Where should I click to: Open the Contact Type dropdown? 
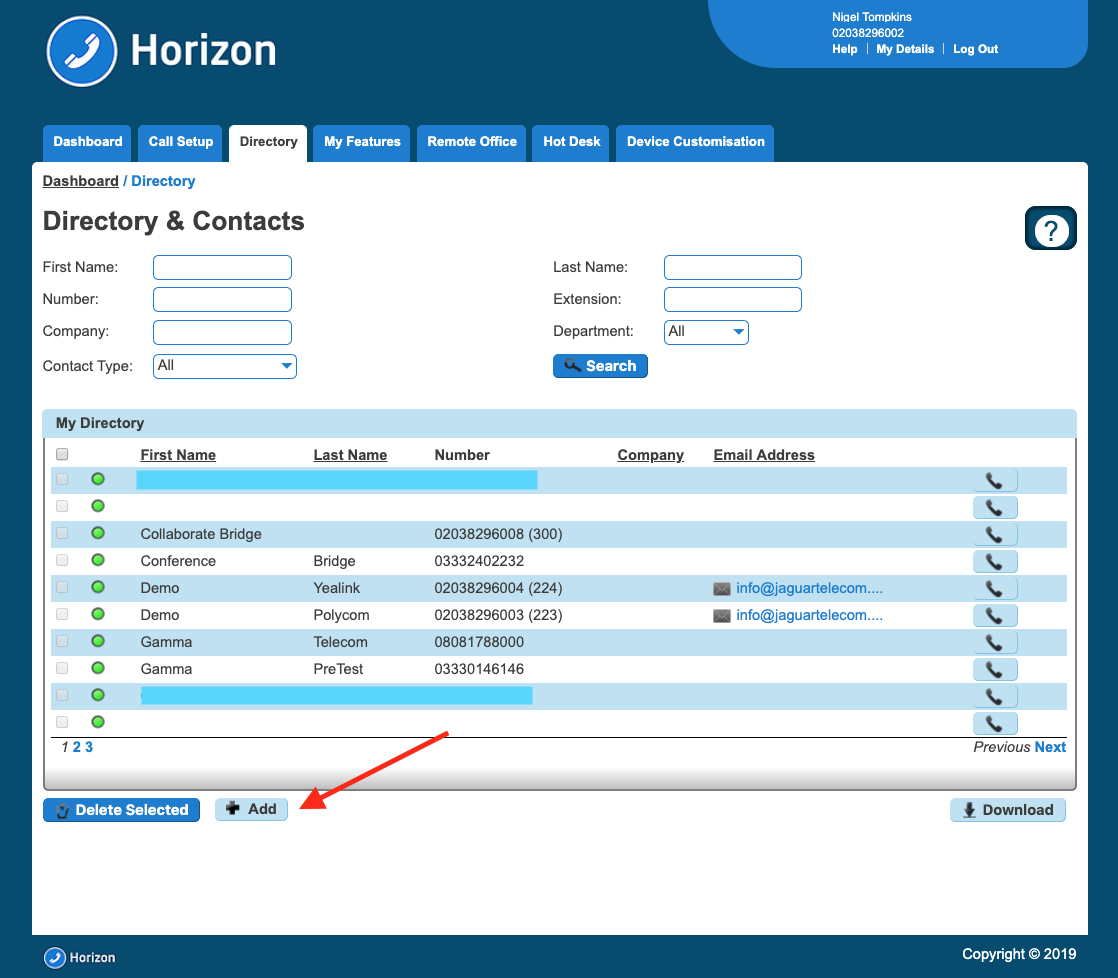(x=224, y=366)
